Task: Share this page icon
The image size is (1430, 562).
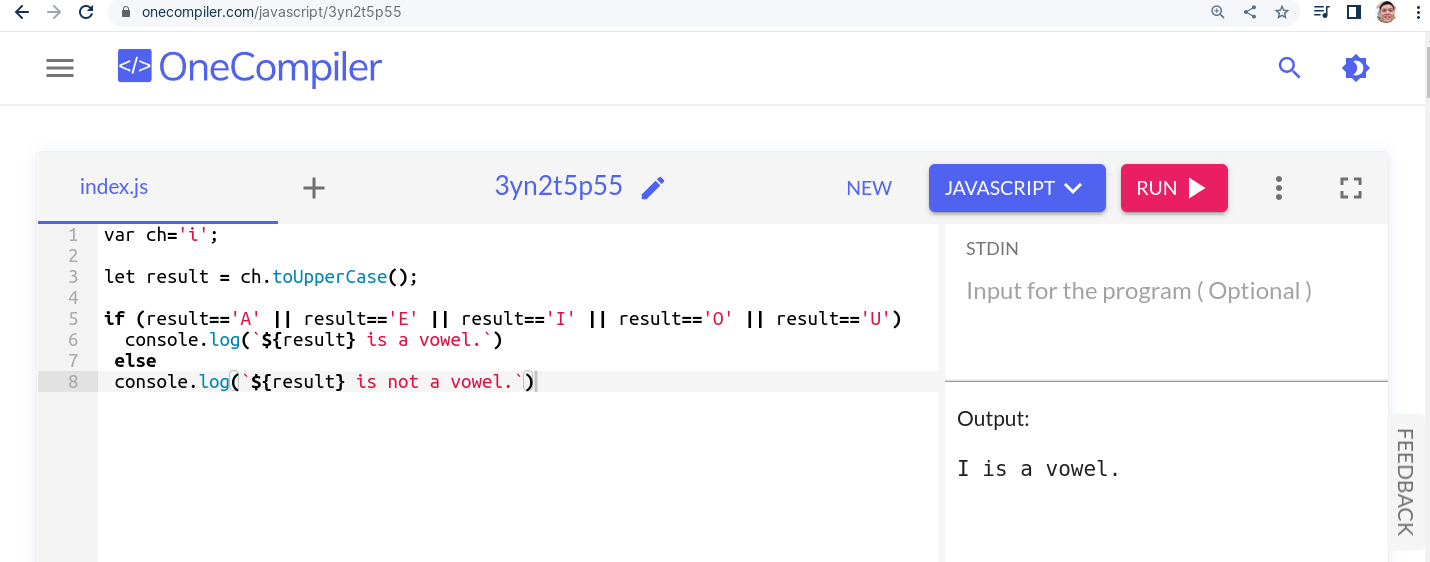Action: coord(1249,13)
